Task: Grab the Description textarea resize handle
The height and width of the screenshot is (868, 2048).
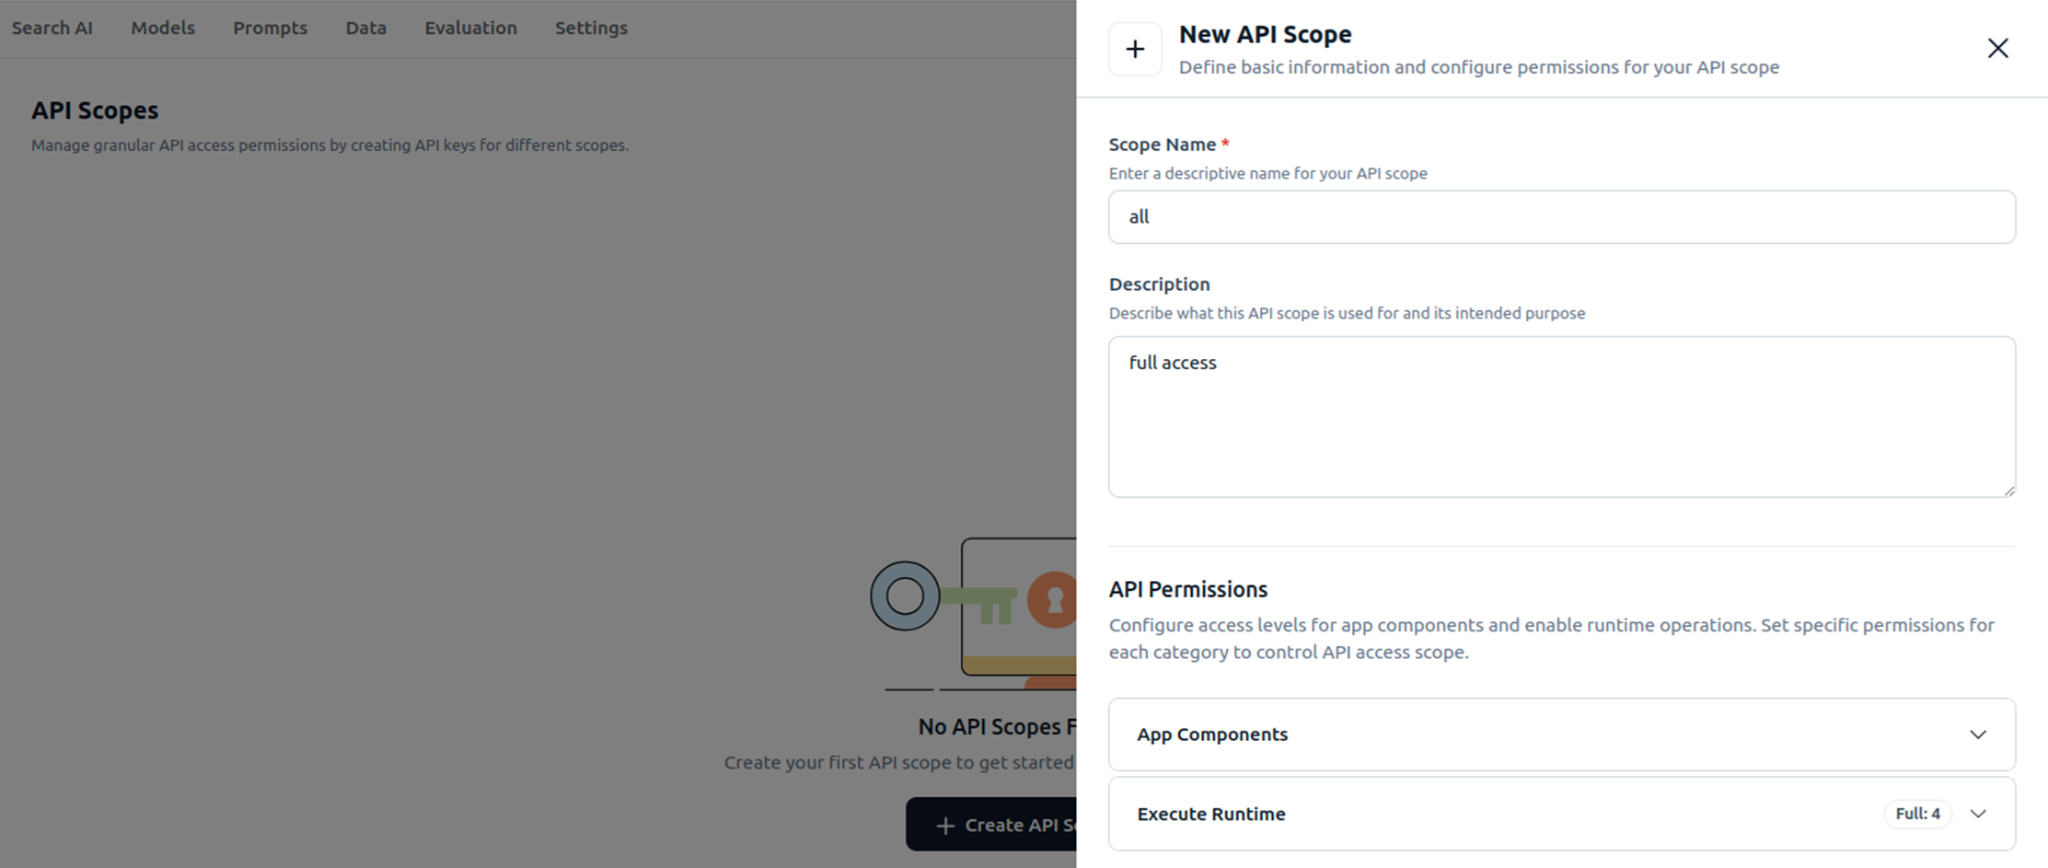Action: (2008, 490)
